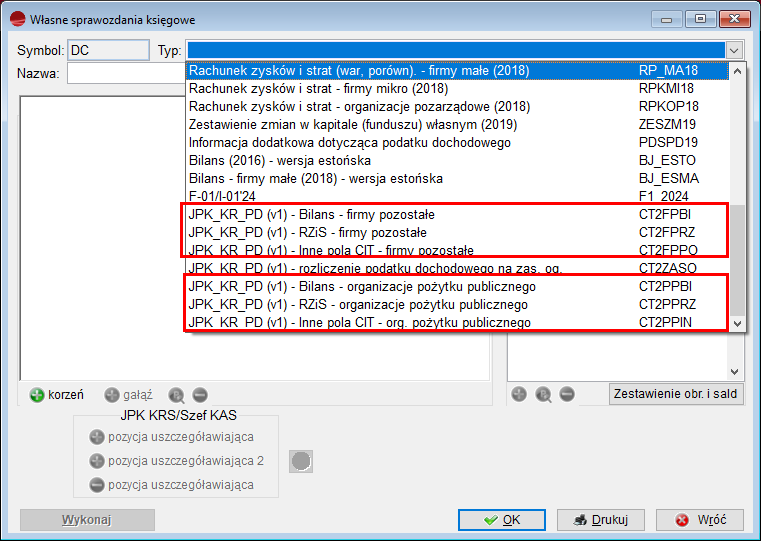Click the minus icon under right panel

point(567,395)
